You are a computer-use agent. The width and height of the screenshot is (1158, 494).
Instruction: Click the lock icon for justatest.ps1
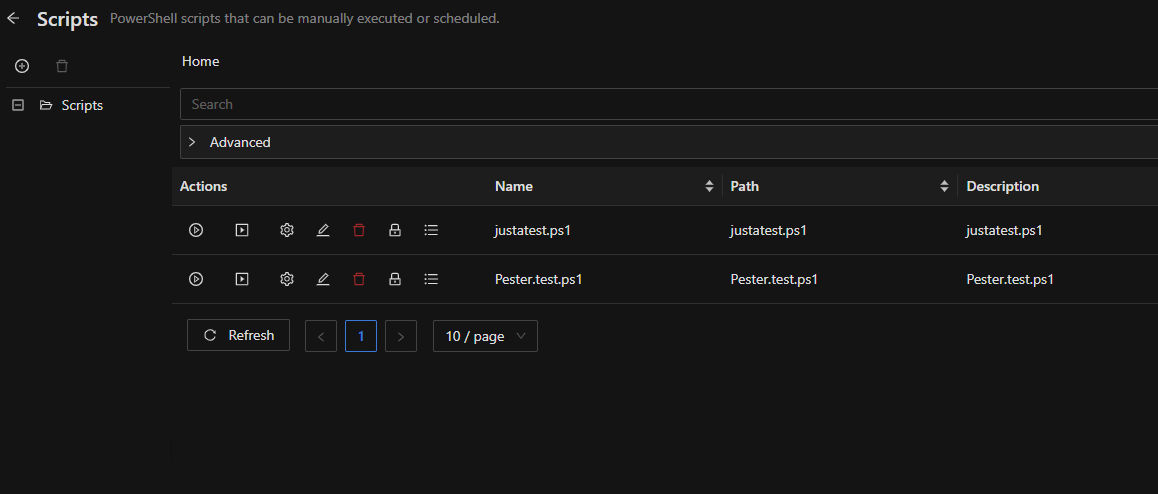tap(395, 230)
